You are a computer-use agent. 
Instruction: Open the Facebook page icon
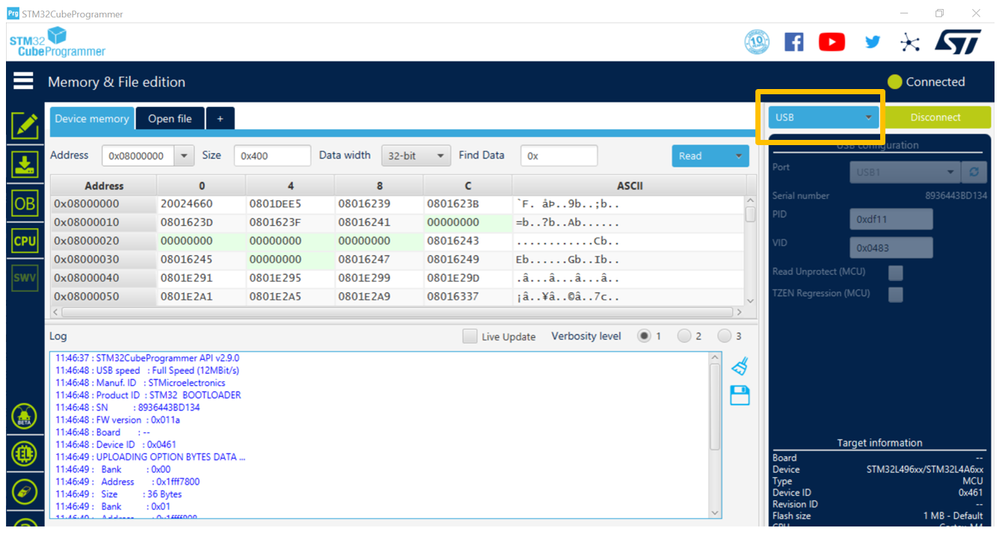pyautogui.click(x=794, y=42)
